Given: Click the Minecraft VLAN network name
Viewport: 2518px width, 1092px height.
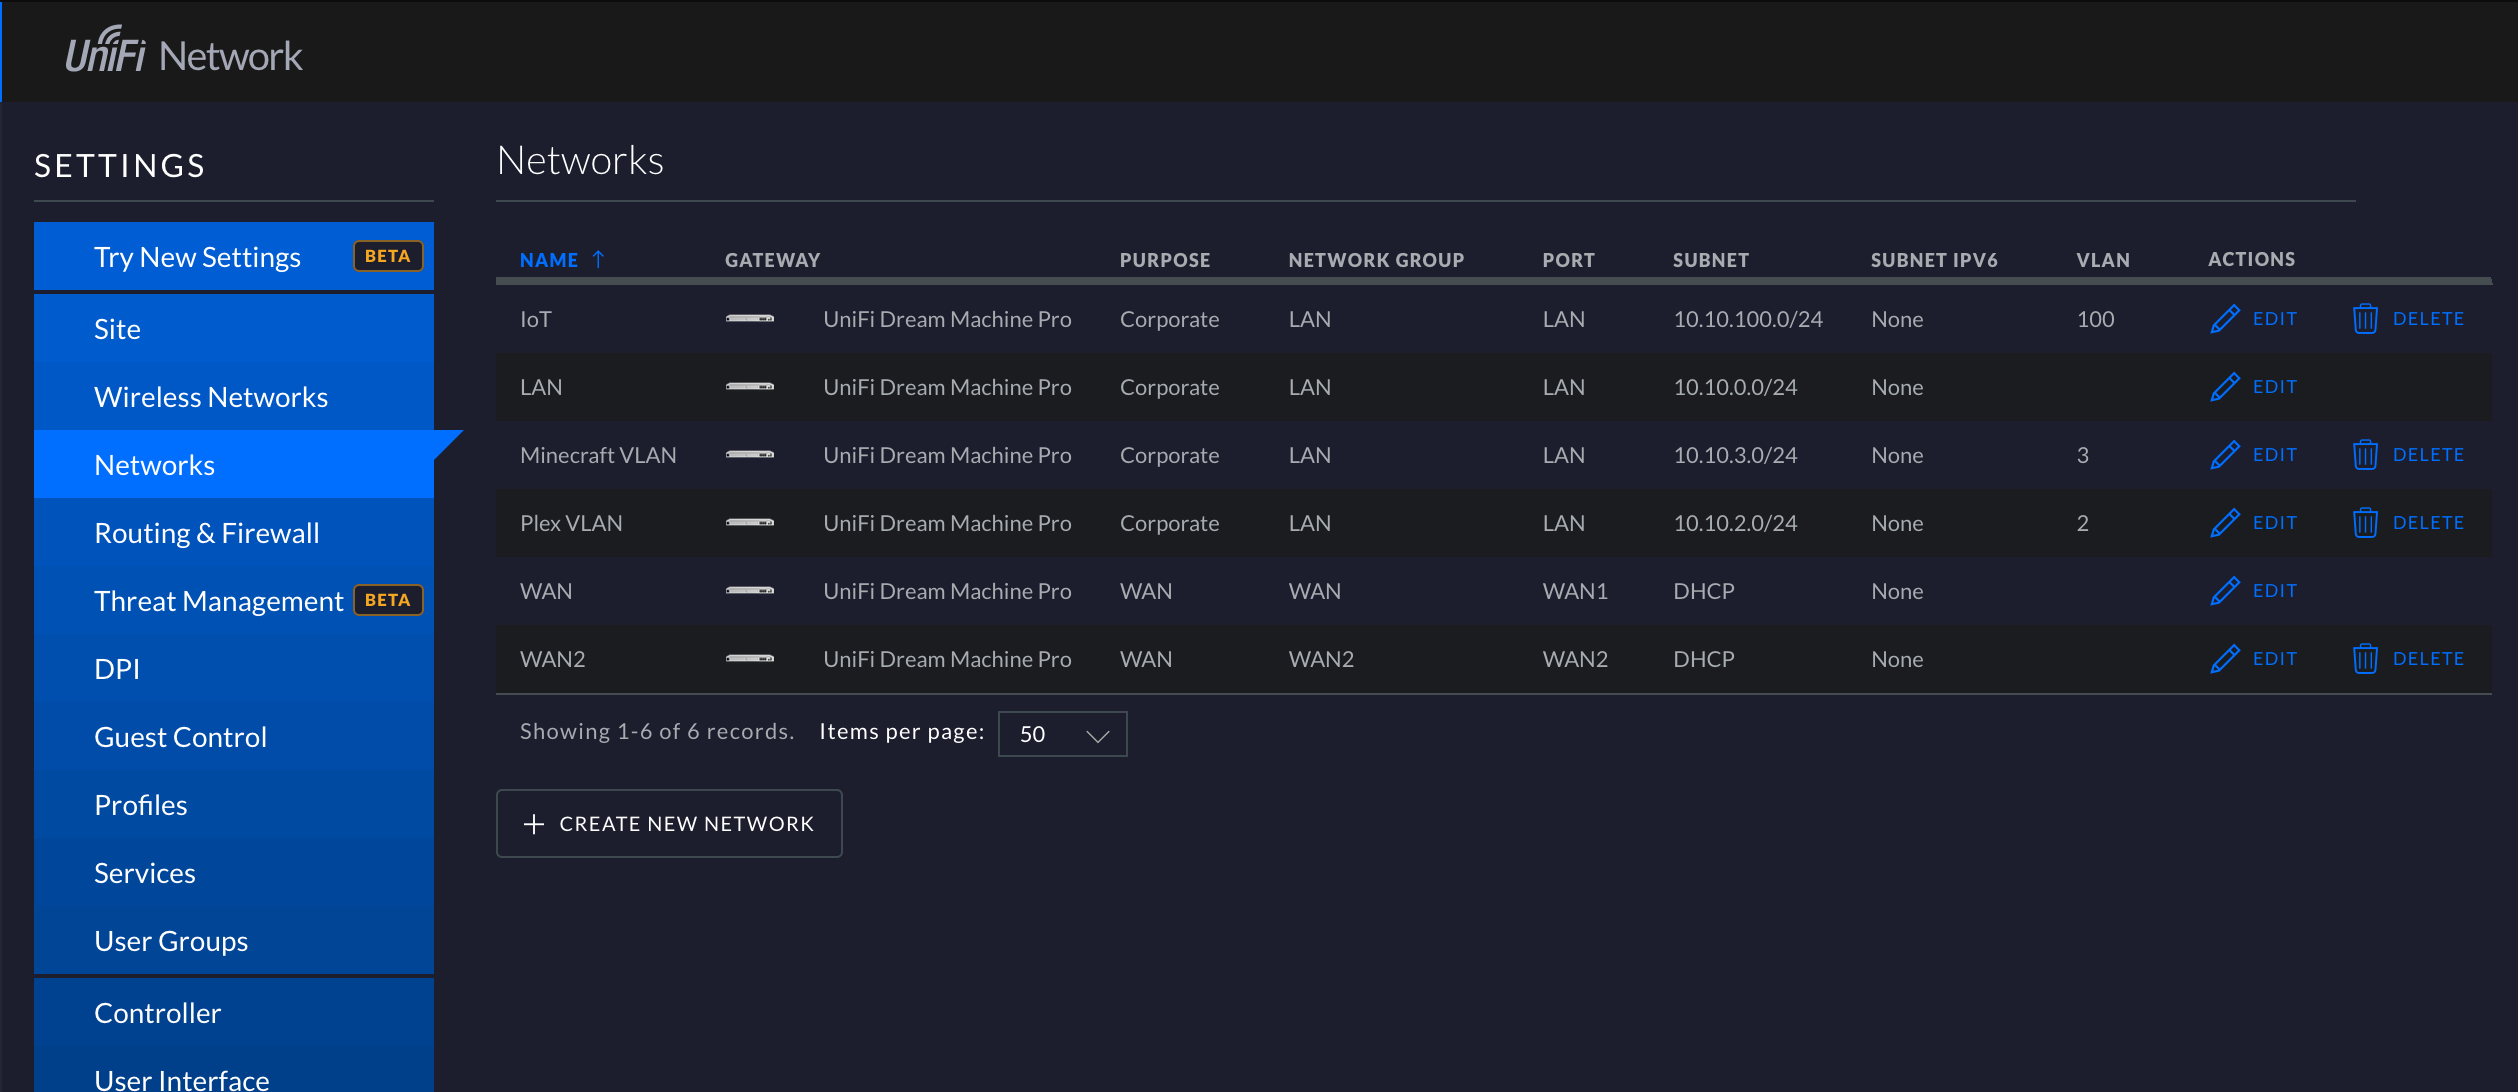Looking at the screenshot, I should pyautogui.click(x=598, y=455).
